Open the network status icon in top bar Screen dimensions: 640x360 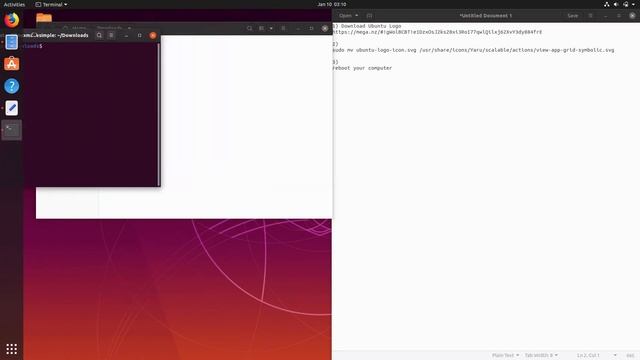tap(607, 4)
